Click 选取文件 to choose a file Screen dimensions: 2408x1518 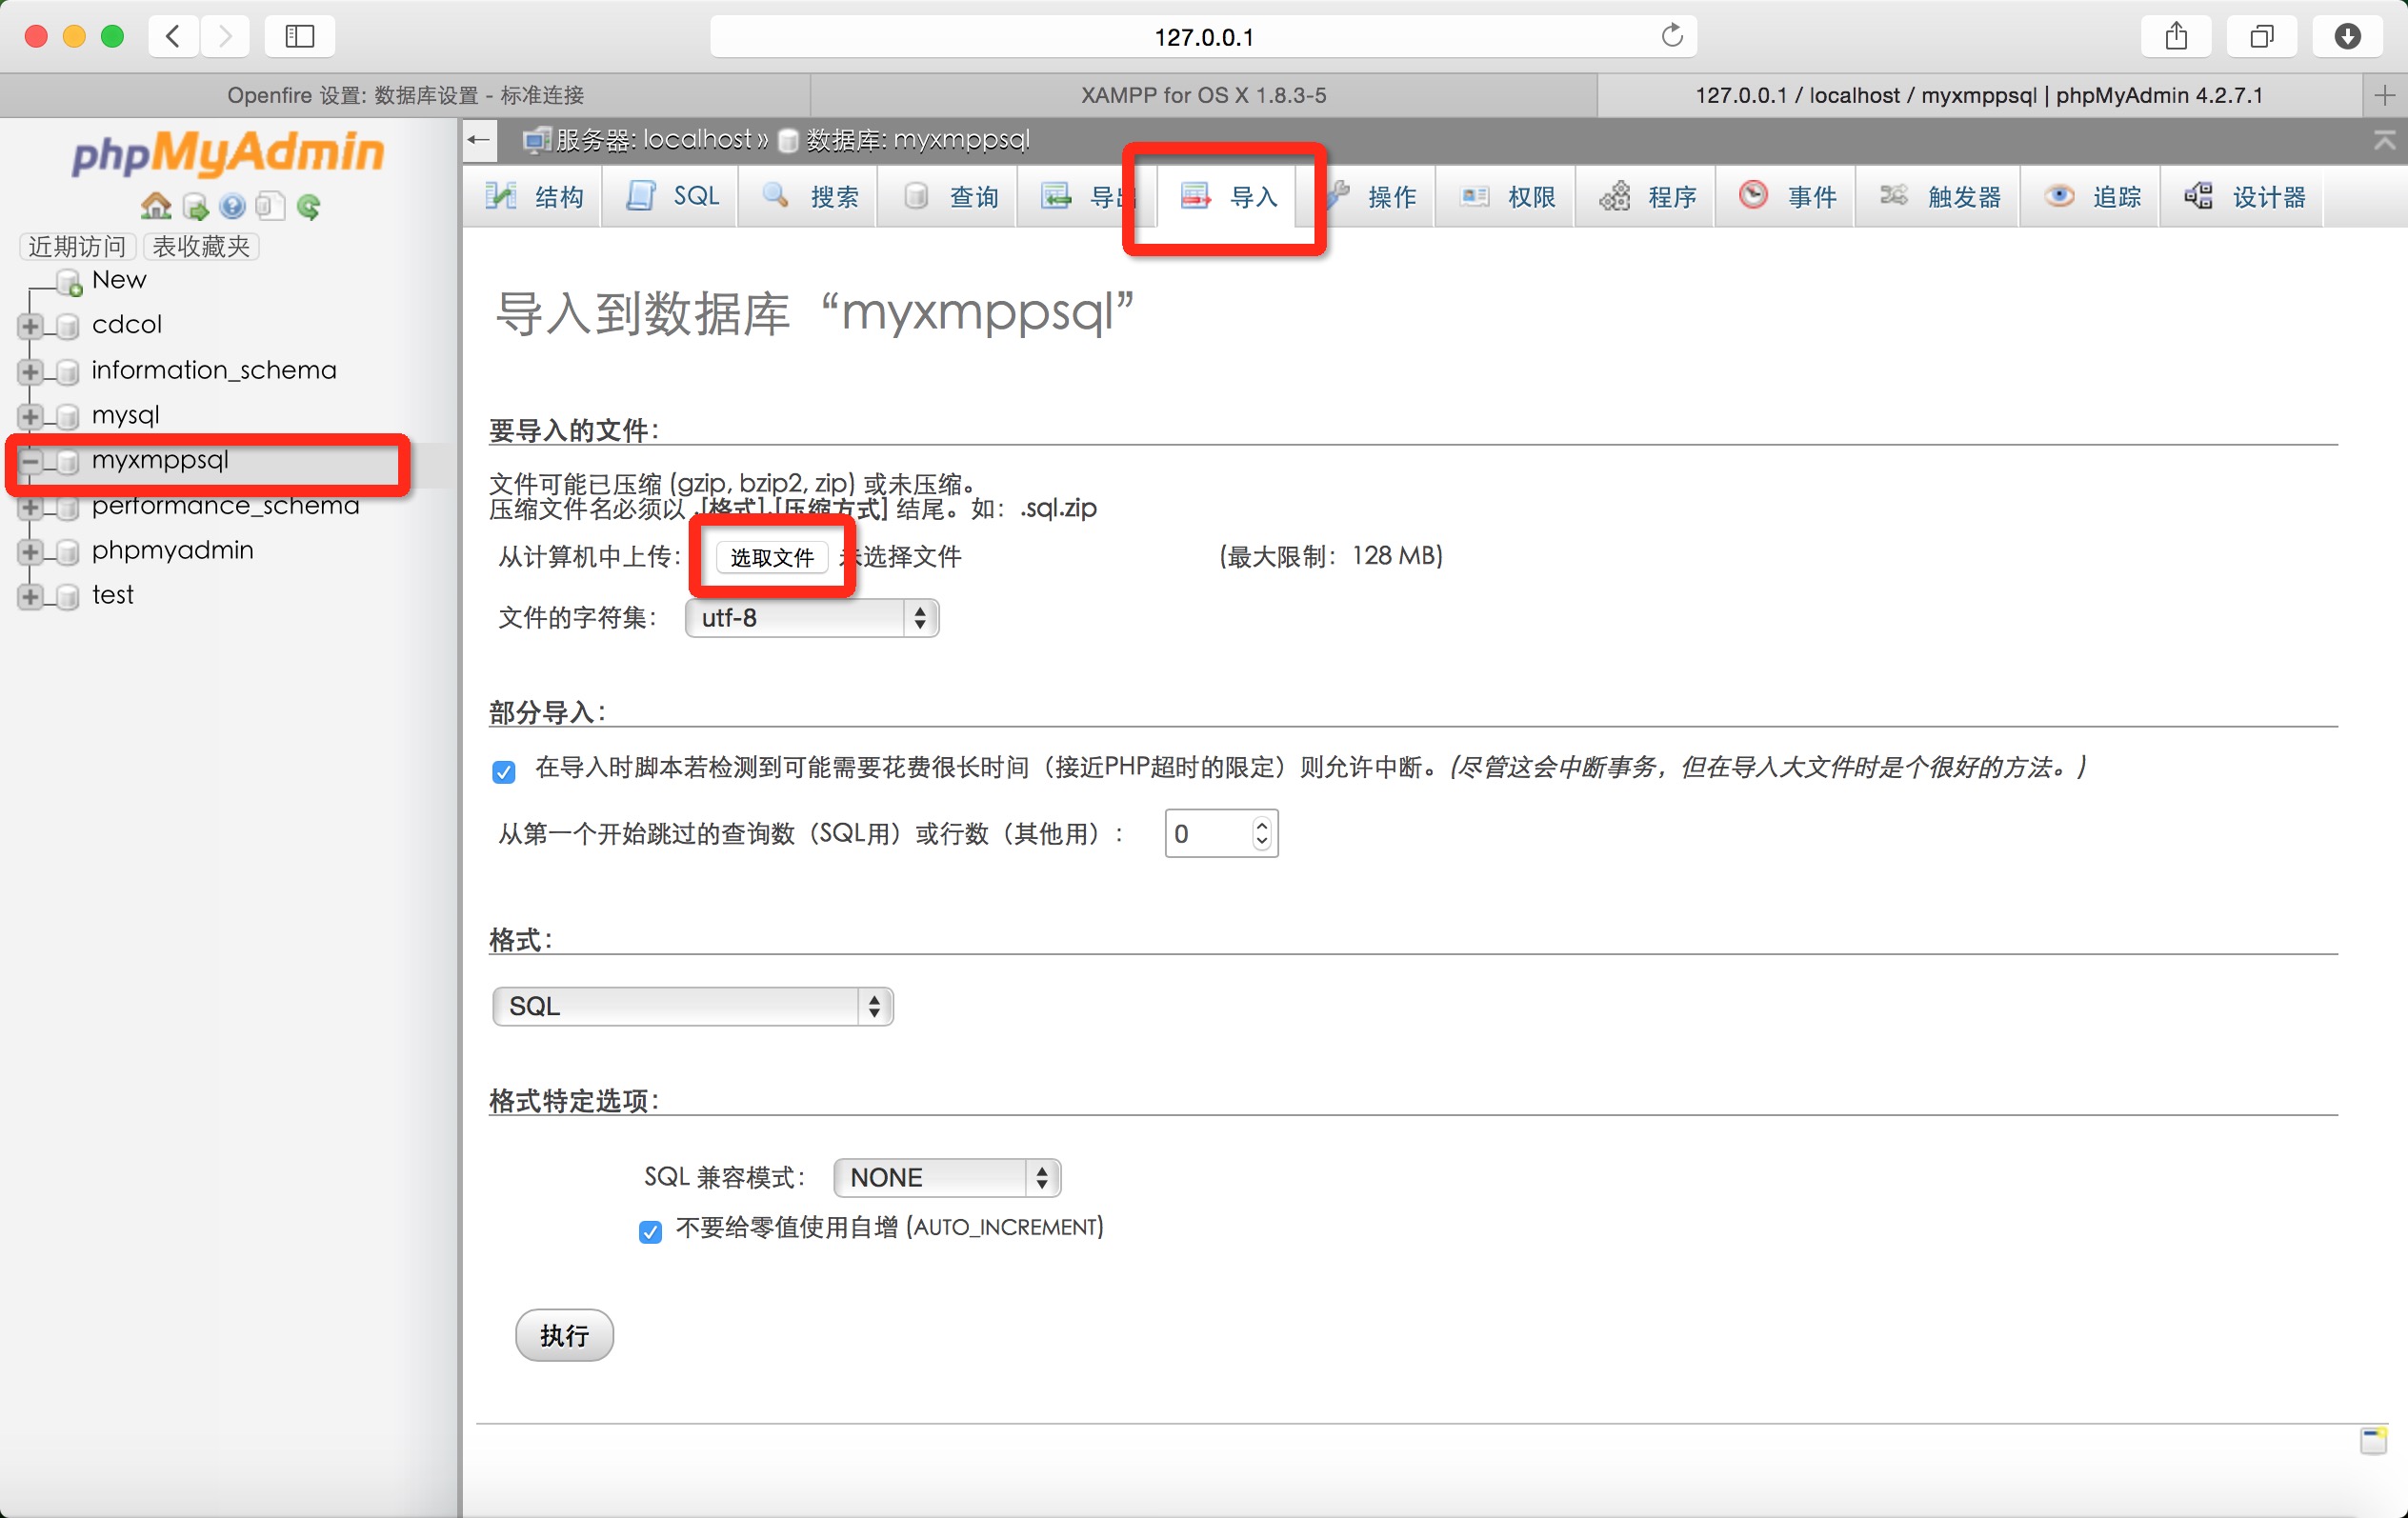pos(772,557)
